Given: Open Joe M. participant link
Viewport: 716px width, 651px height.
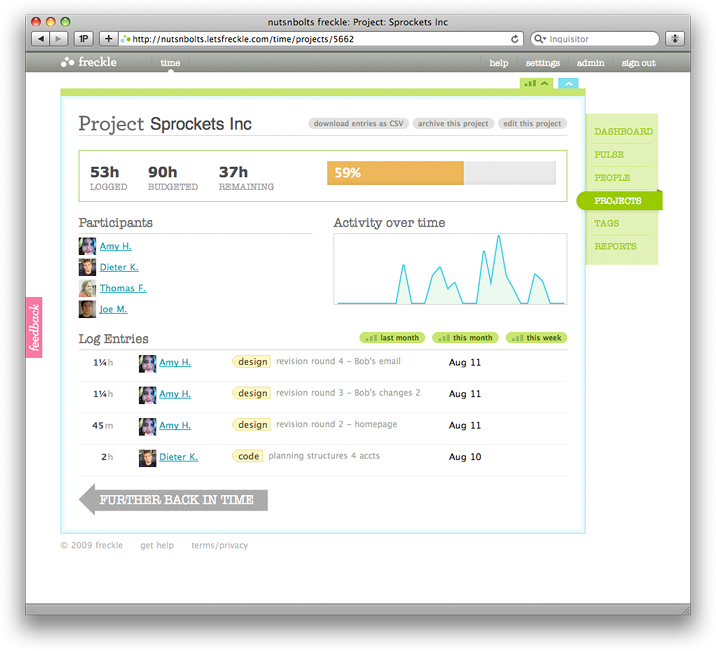Looking at the screenshot, I should coord(113,309).
